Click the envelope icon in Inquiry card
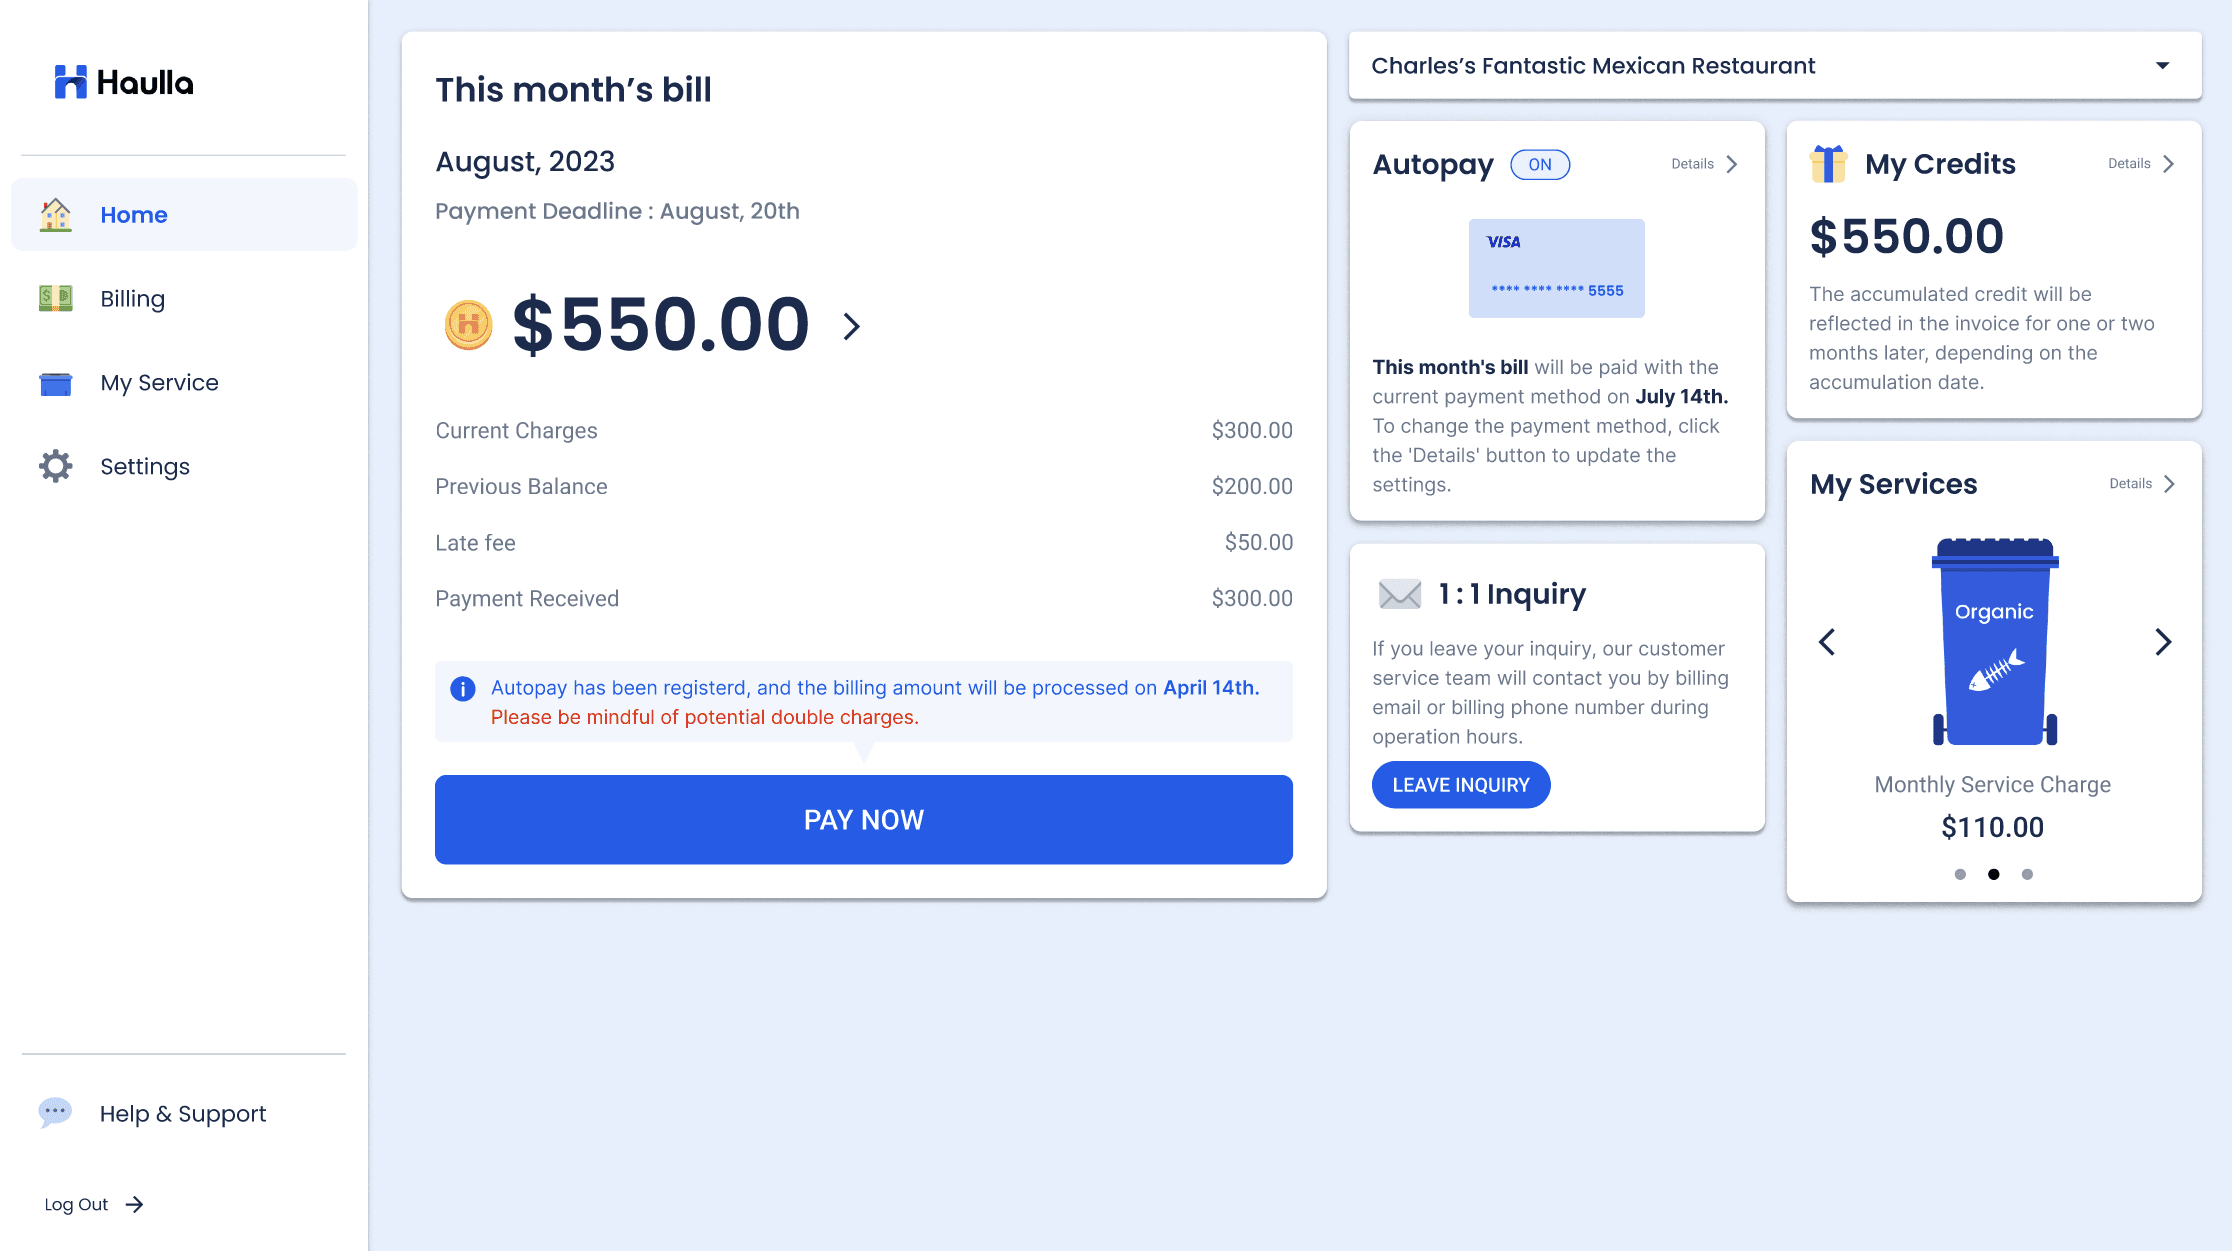This screenshot has height=1251, width=2232. coord(1399,594)
